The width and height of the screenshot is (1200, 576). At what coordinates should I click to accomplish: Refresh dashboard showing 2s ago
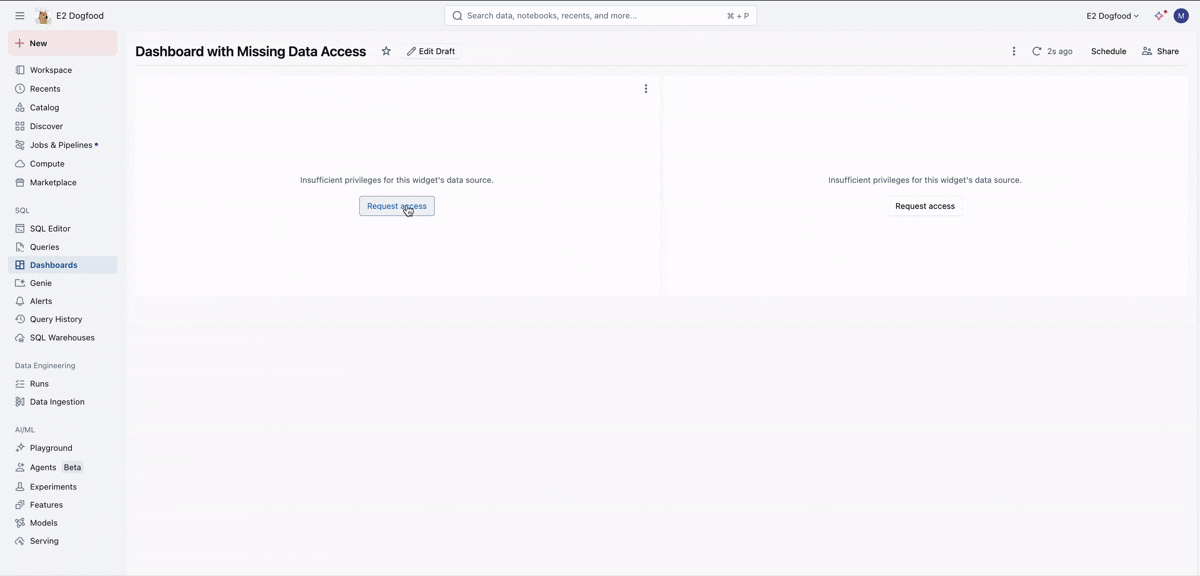pos(1052,51)
